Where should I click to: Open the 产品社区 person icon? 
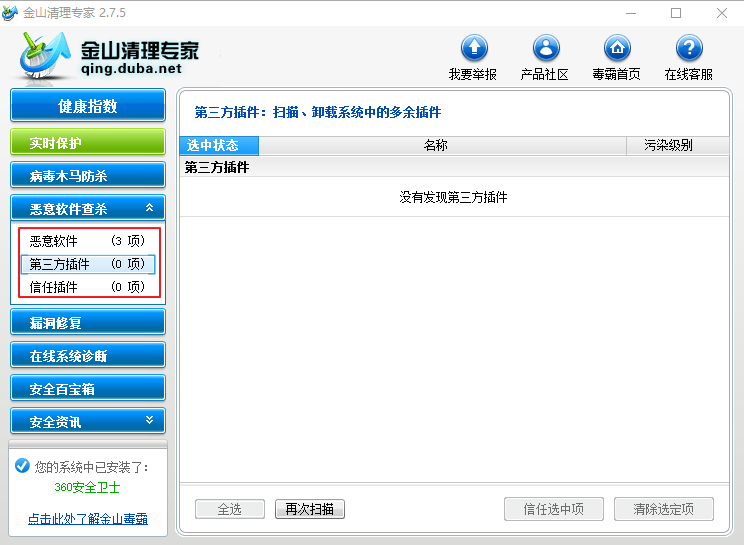(x=546, y=48)
